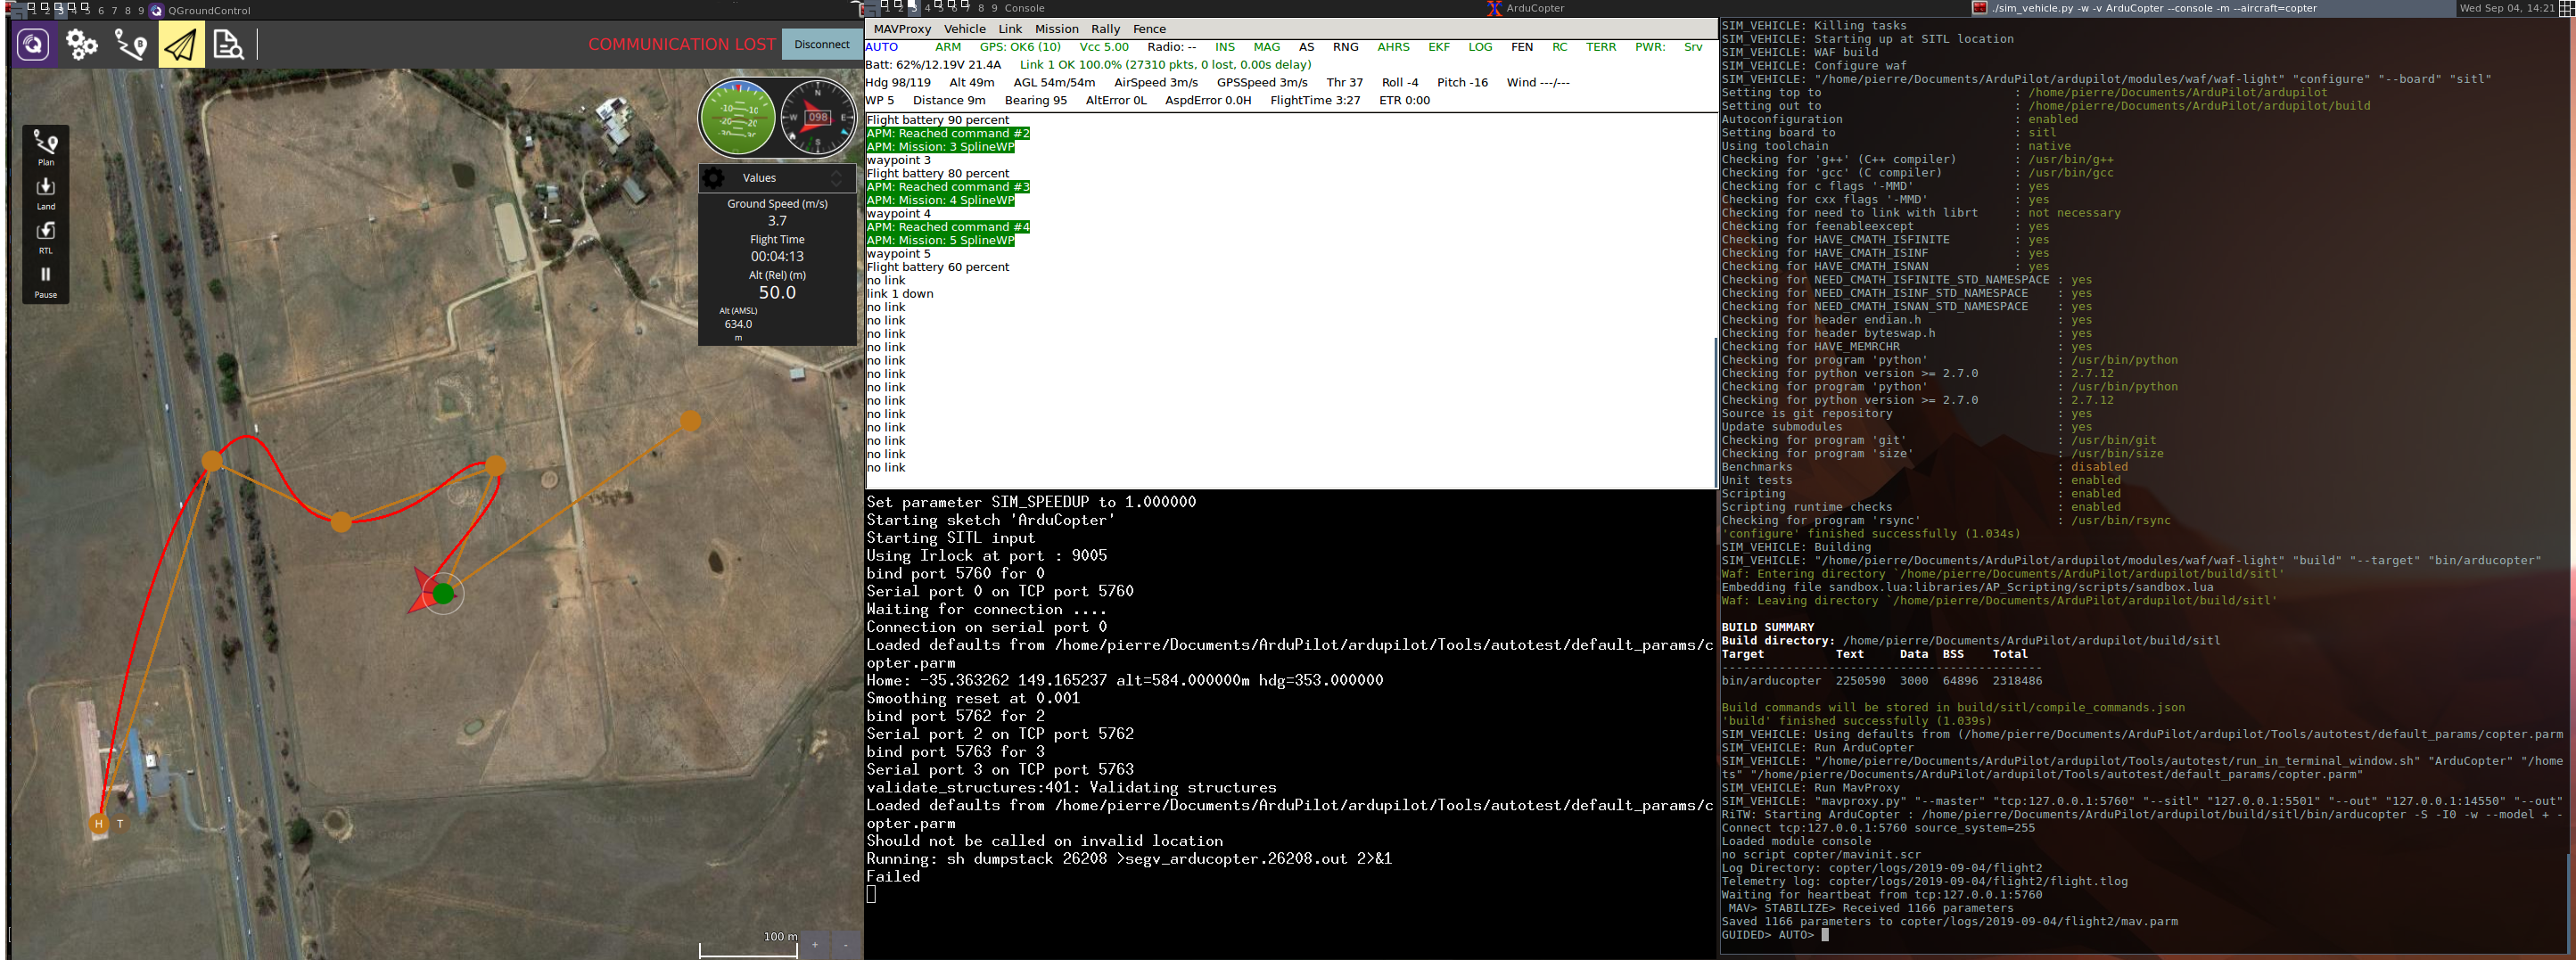The image size is (2576, 960).
Task: Command Land via the sidebar Land icon
Action: [45, 191]
